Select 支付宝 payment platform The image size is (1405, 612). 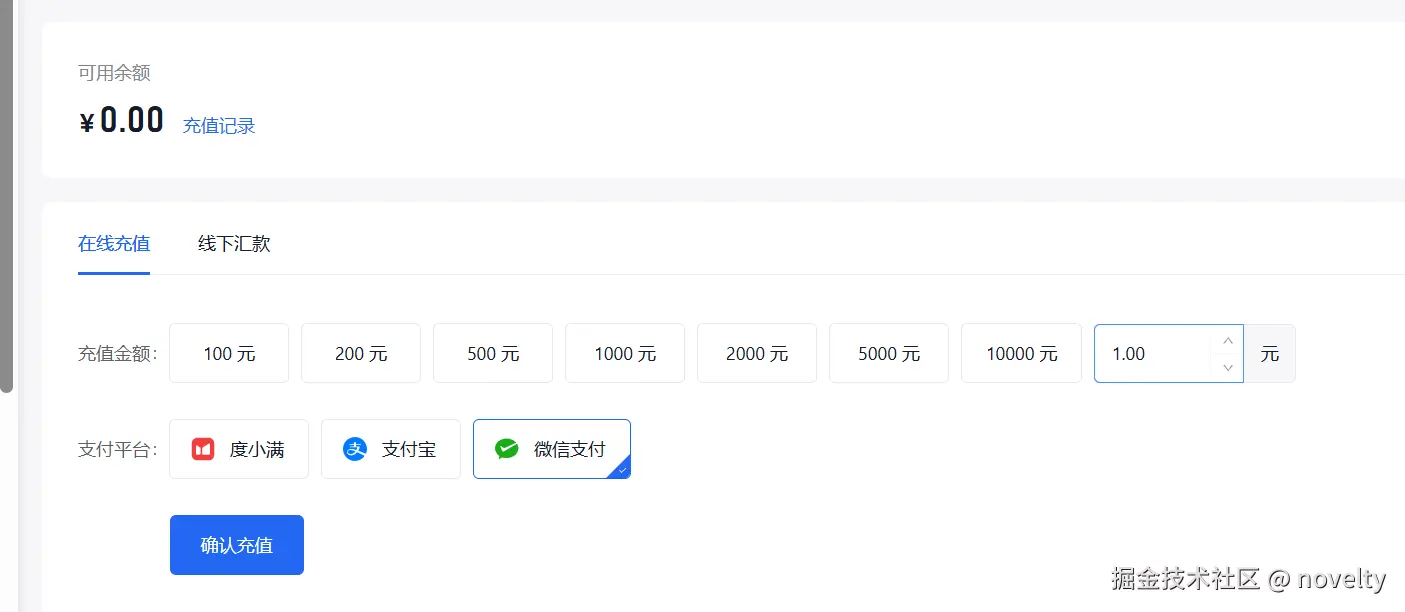coord(391,449)
